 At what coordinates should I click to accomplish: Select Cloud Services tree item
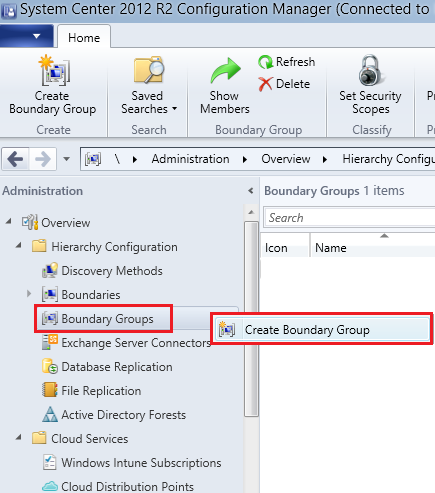pyautogui.click(x=90, y=439)
